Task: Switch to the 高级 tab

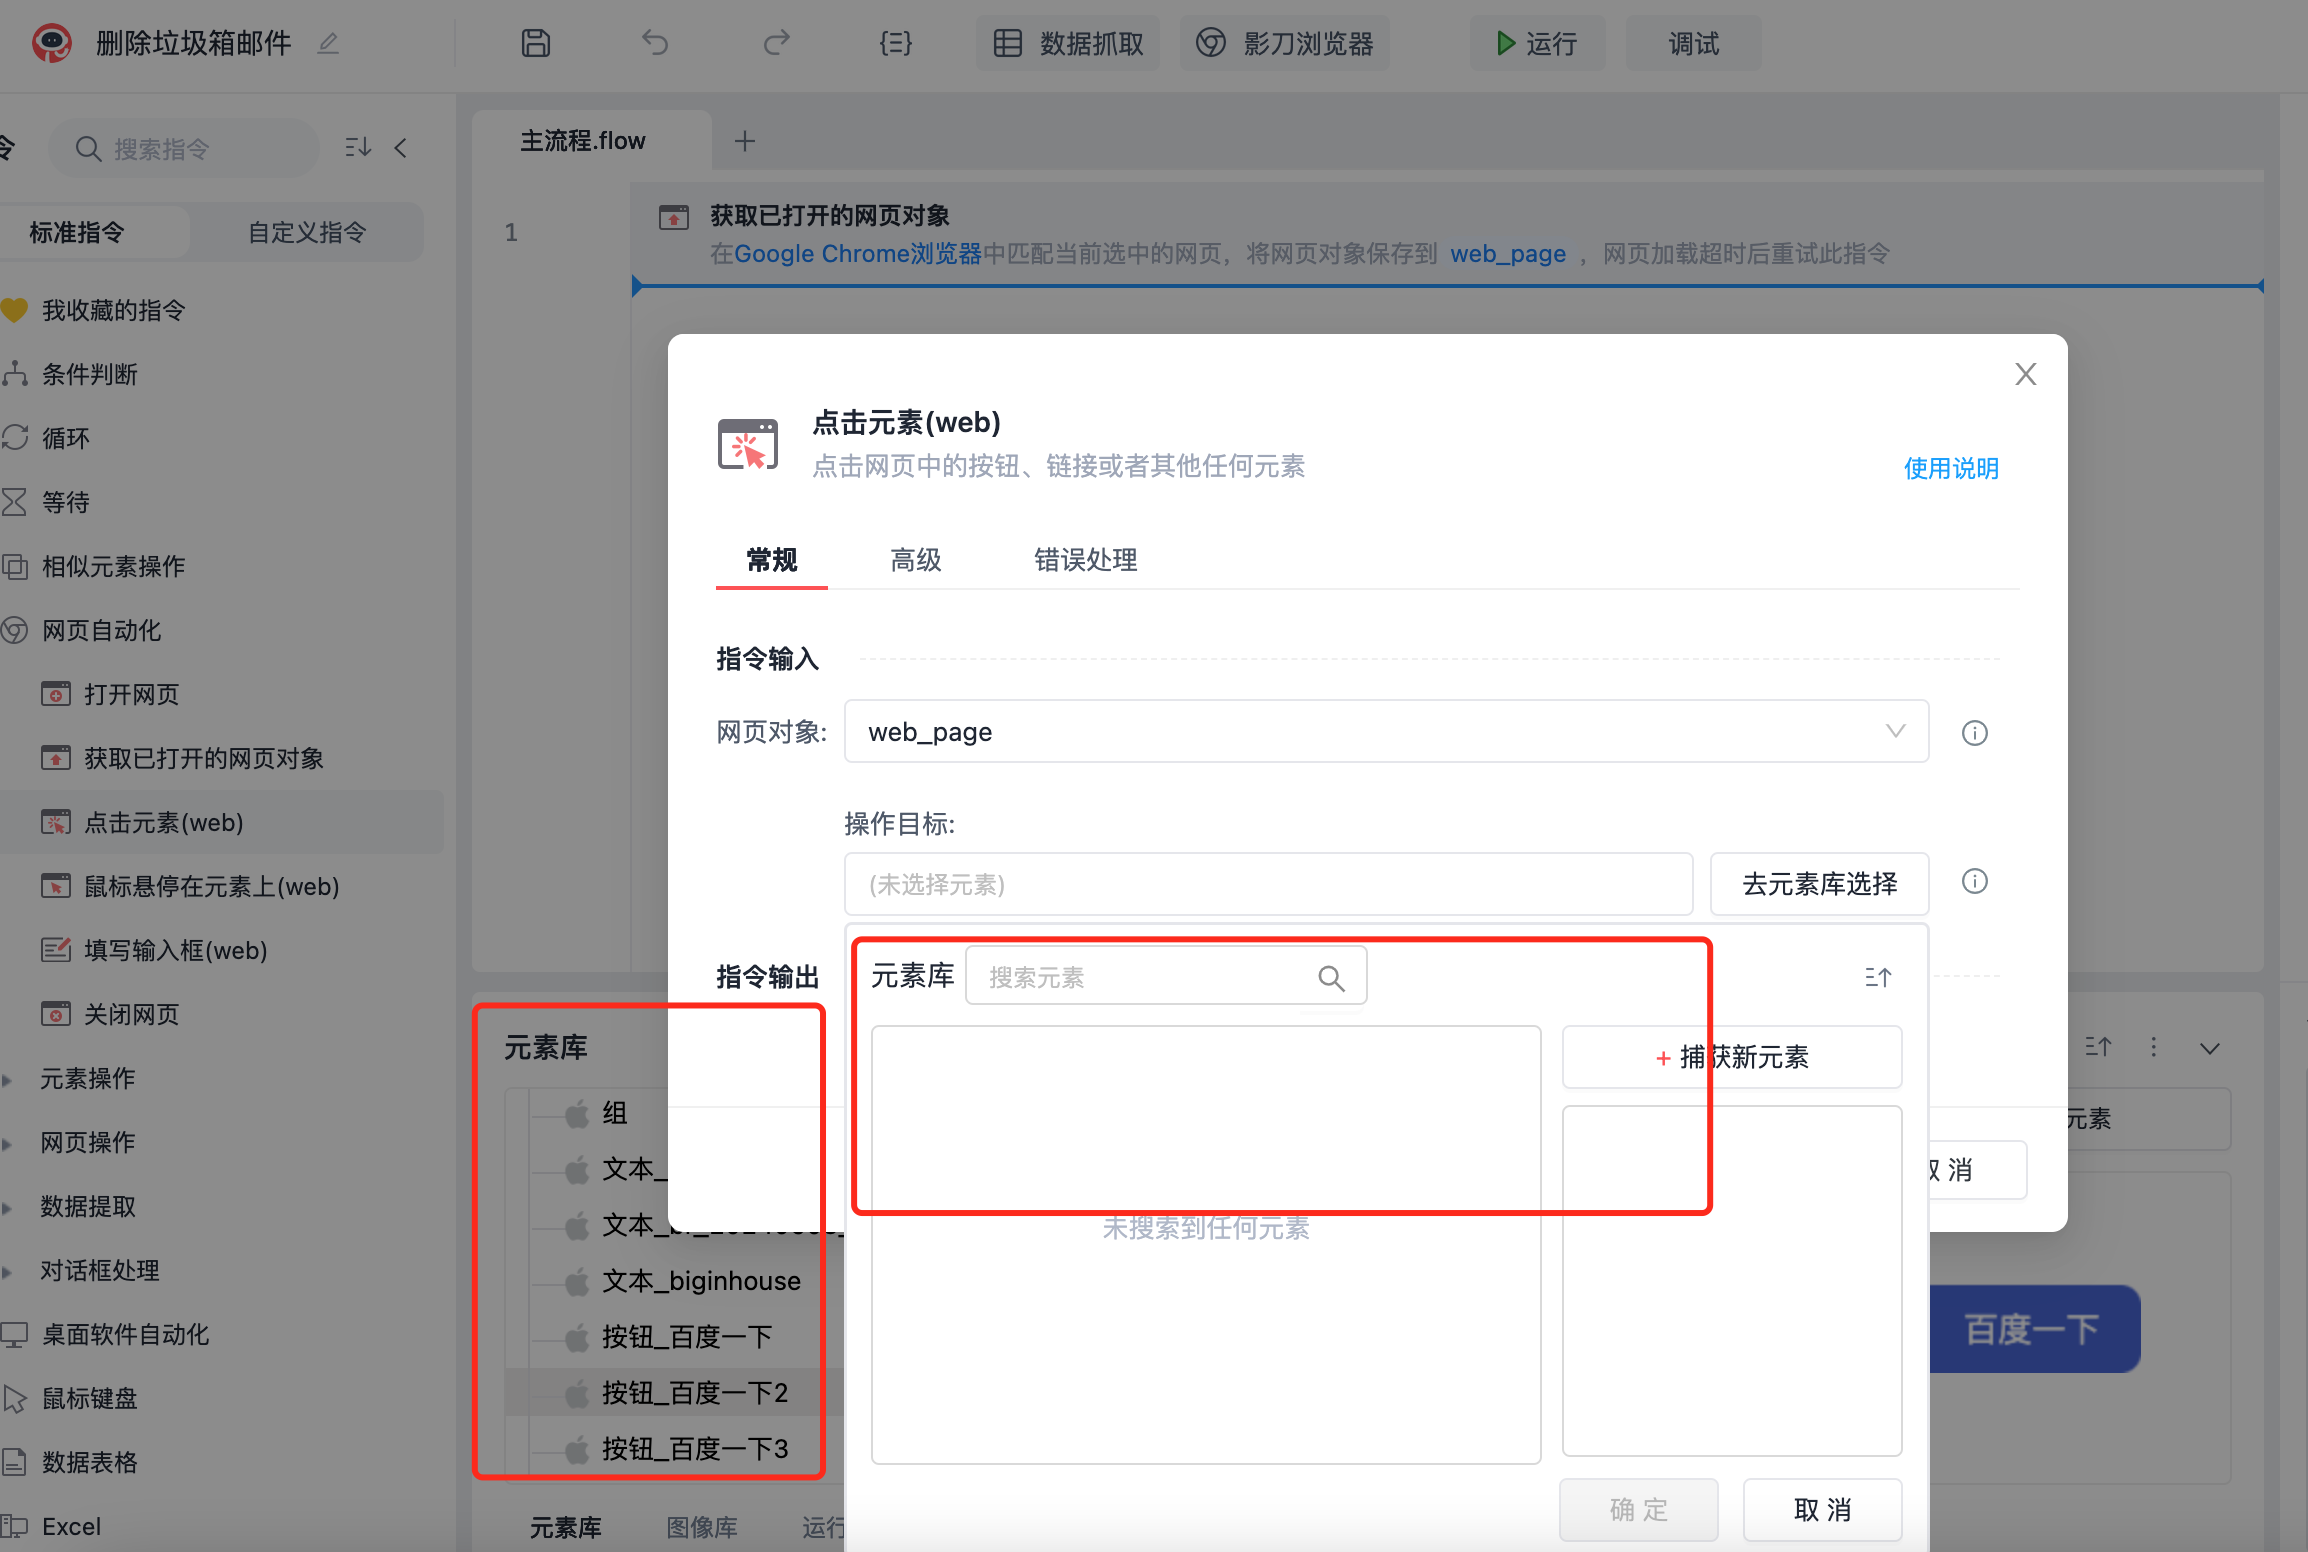Action: point(915,560)
